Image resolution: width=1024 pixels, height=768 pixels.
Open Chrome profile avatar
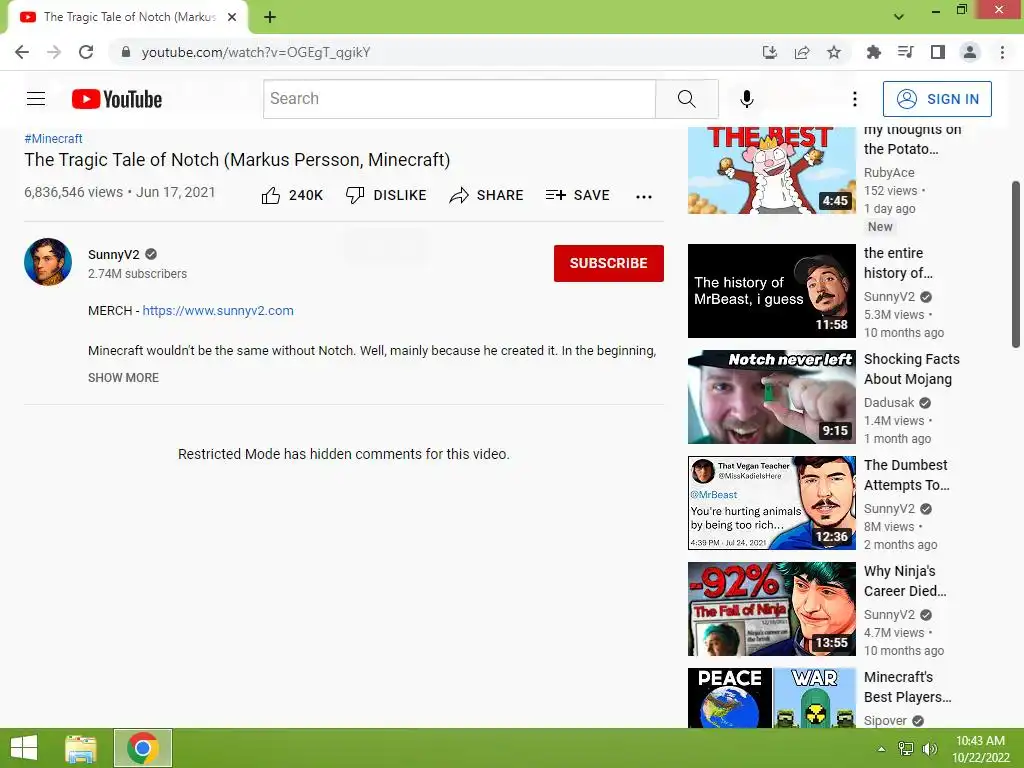tap(969, 52)
